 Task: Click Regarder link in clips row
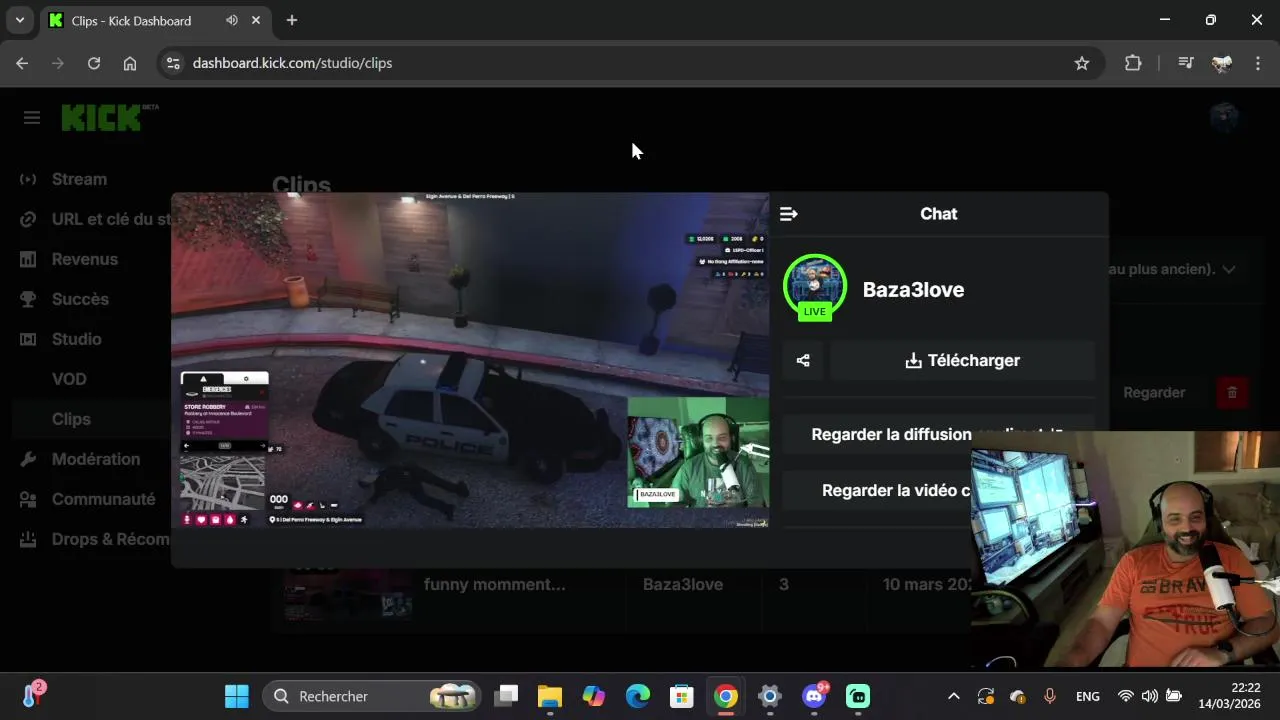[x=1154, y=393]
